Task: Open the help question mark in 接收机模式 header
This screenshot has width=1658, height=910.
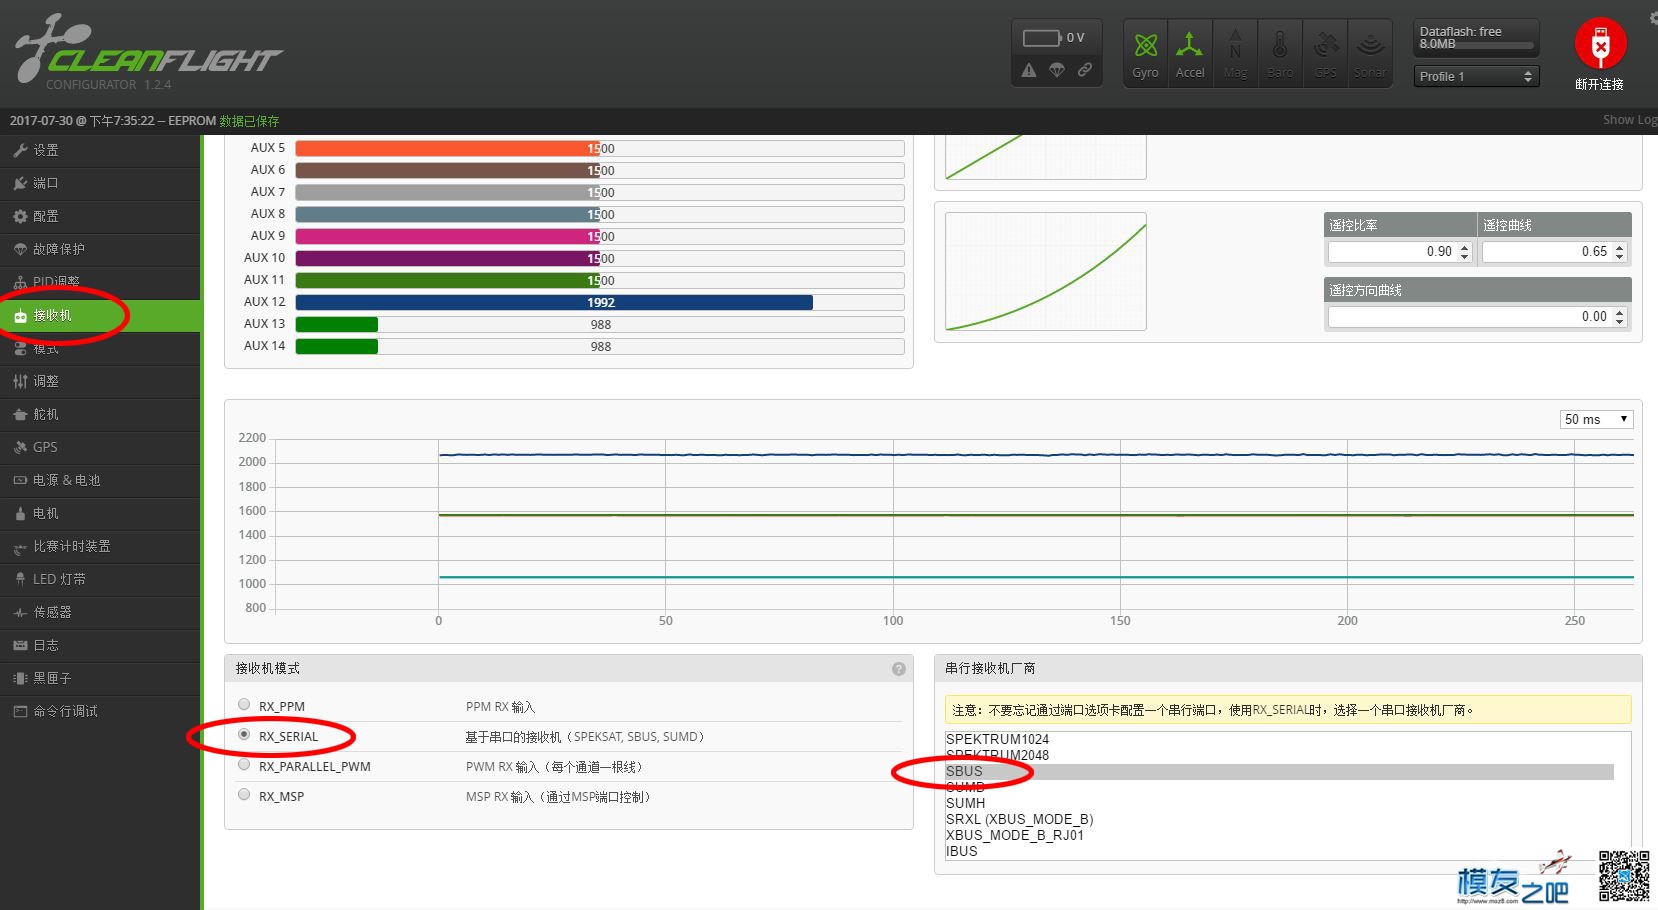Action: click(x=899, y=669)
